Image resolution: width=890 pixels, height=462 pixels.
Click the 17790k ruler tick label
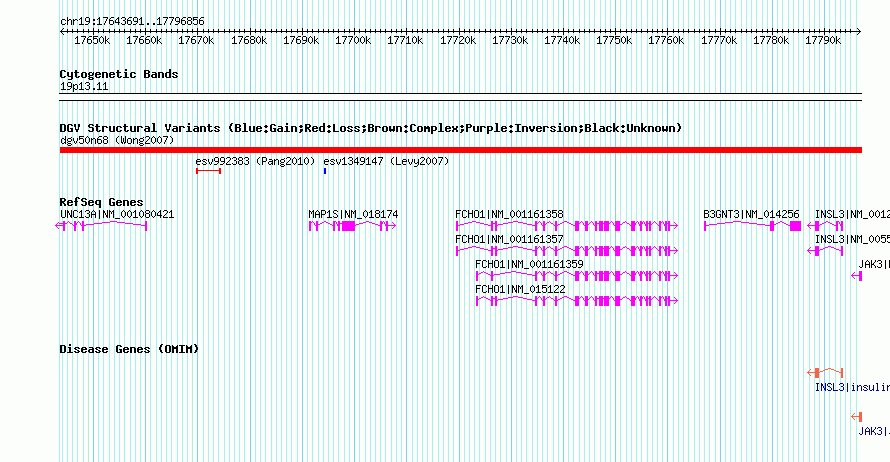(x=823, y=40)
